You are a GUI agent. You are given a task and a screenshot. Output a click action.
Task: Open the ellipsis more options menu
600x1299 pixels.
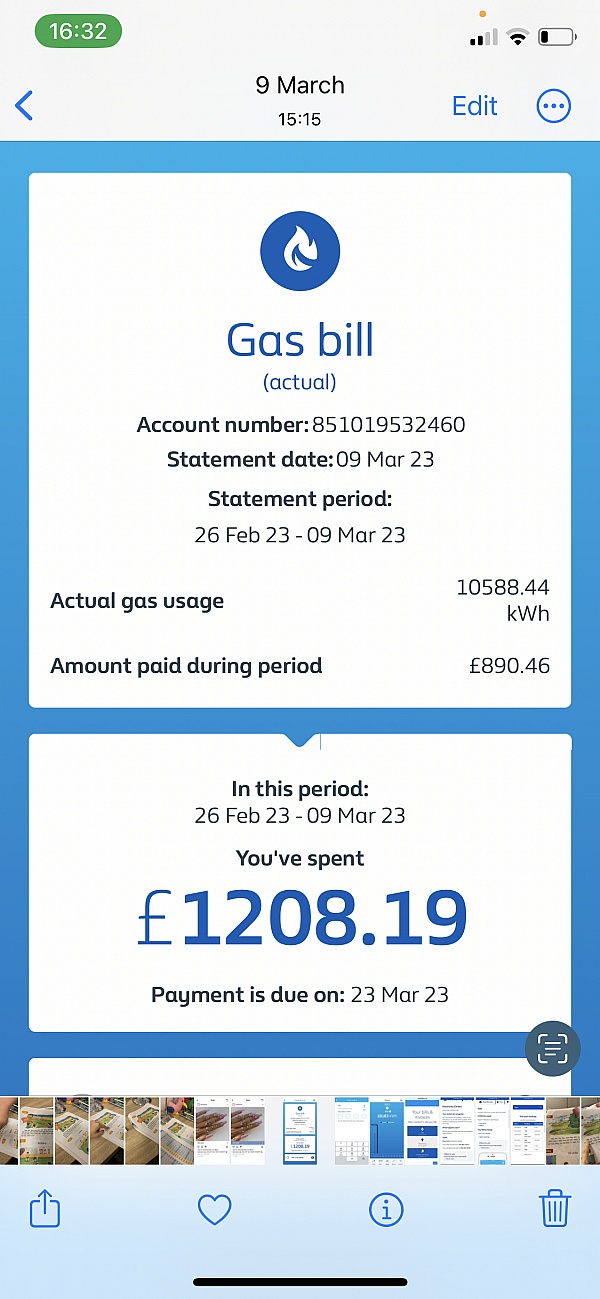pos(553,106)
